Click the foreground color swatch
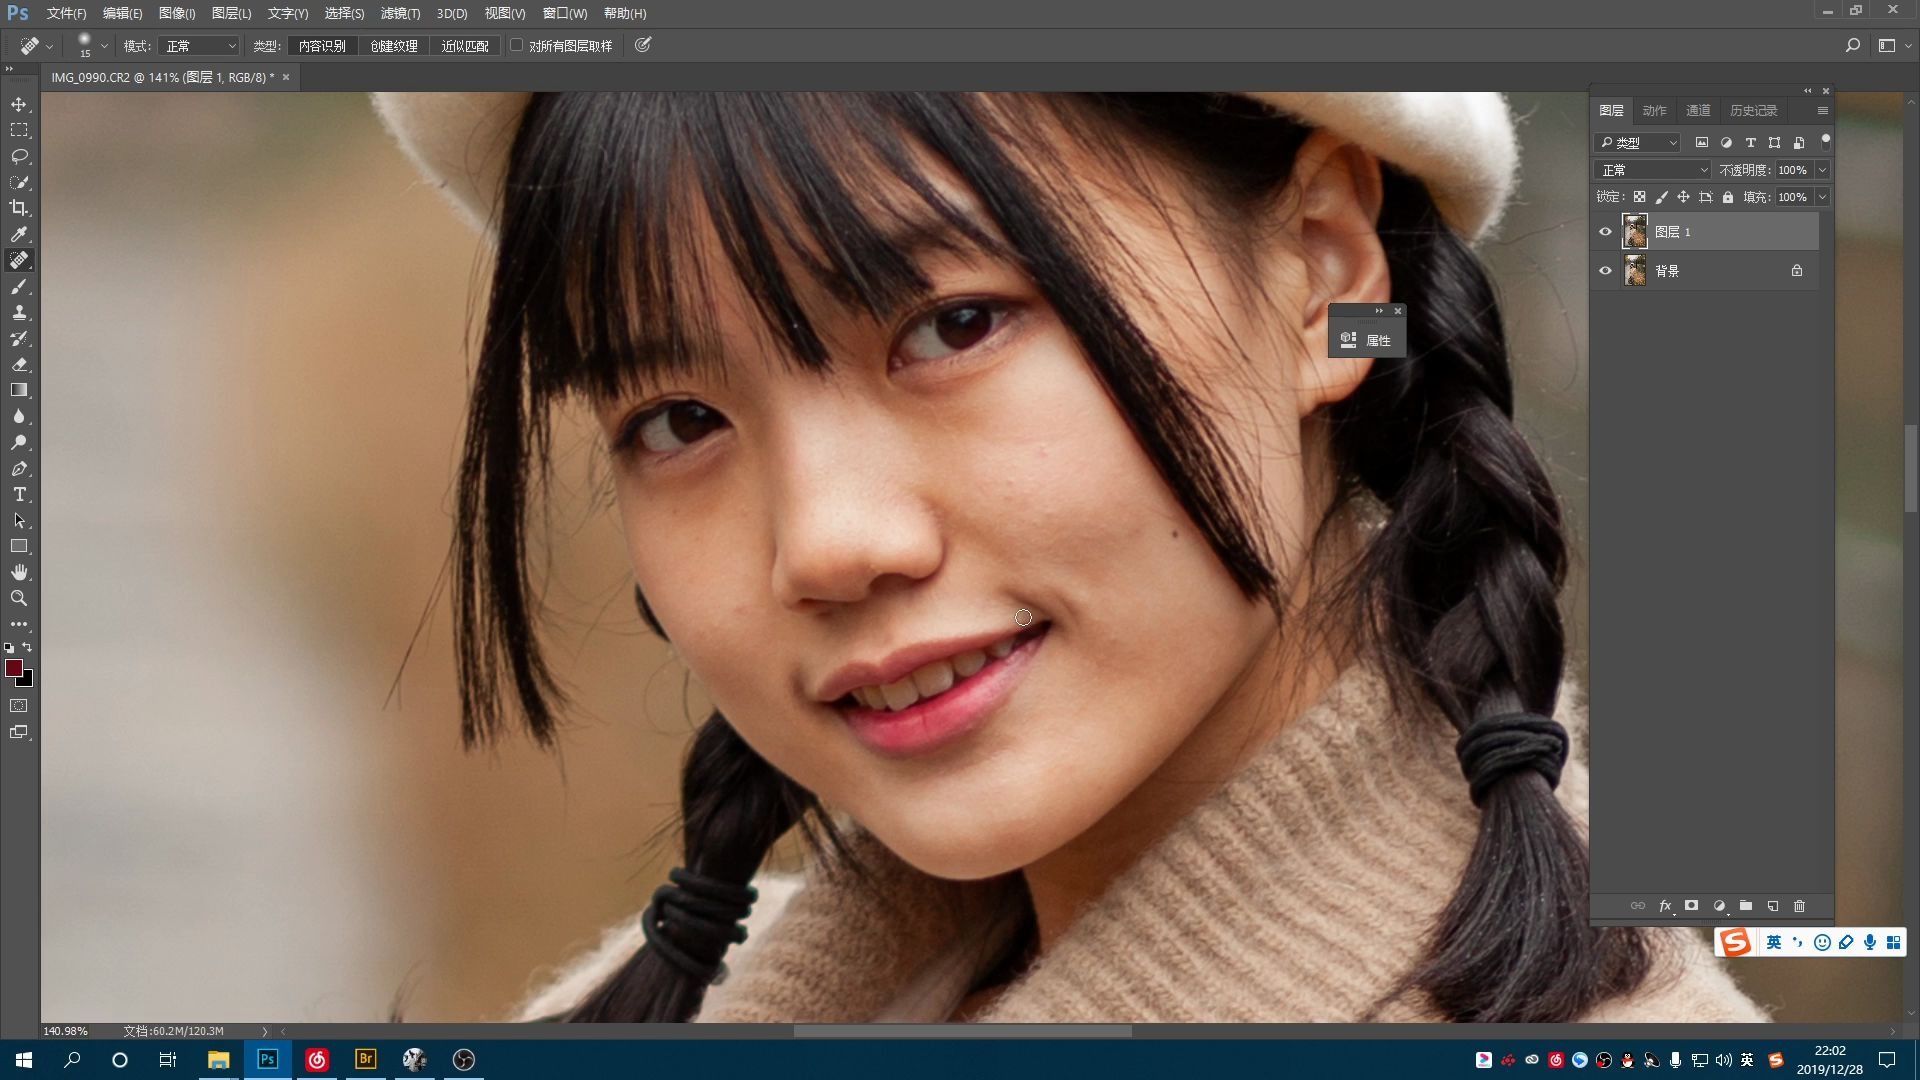1920x1080 pixels. click(x=14, y=668)
